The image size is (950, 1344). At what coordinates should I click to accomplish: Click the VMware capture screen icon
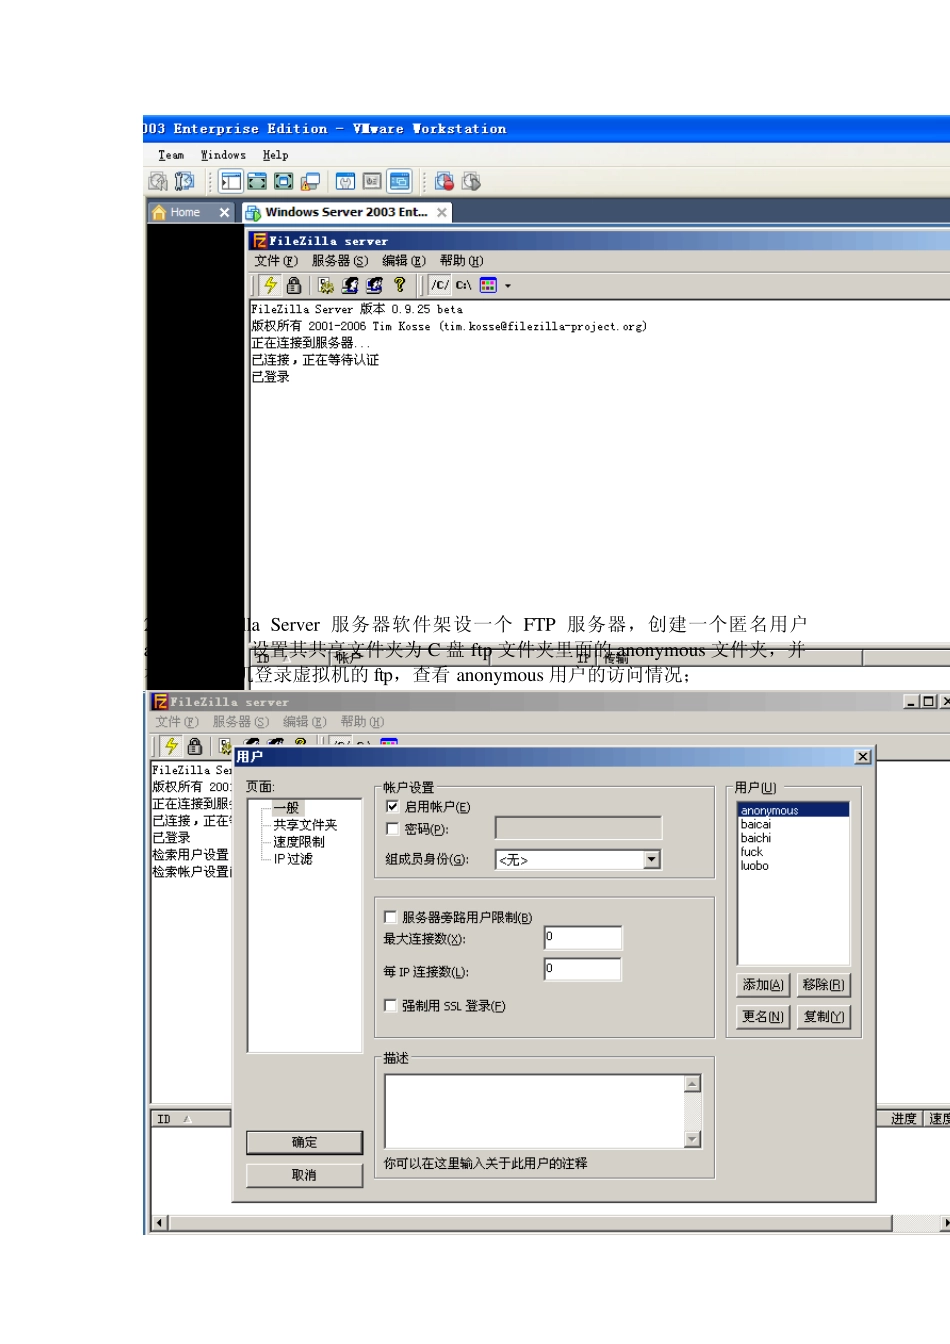444,181
